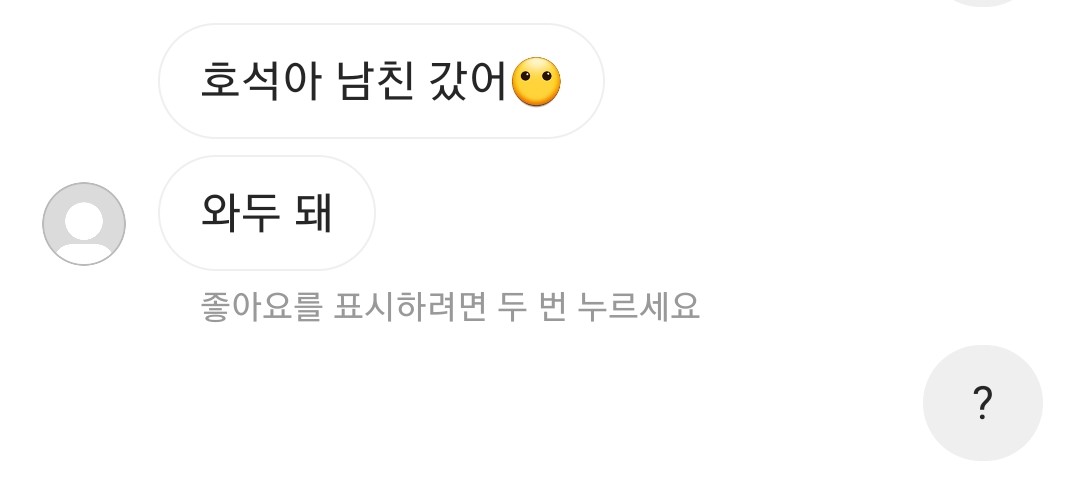This screenshot has height=481, width=1080.
Task: Tap the shoulders silhouette of the avatar
Action: point(84,253)
